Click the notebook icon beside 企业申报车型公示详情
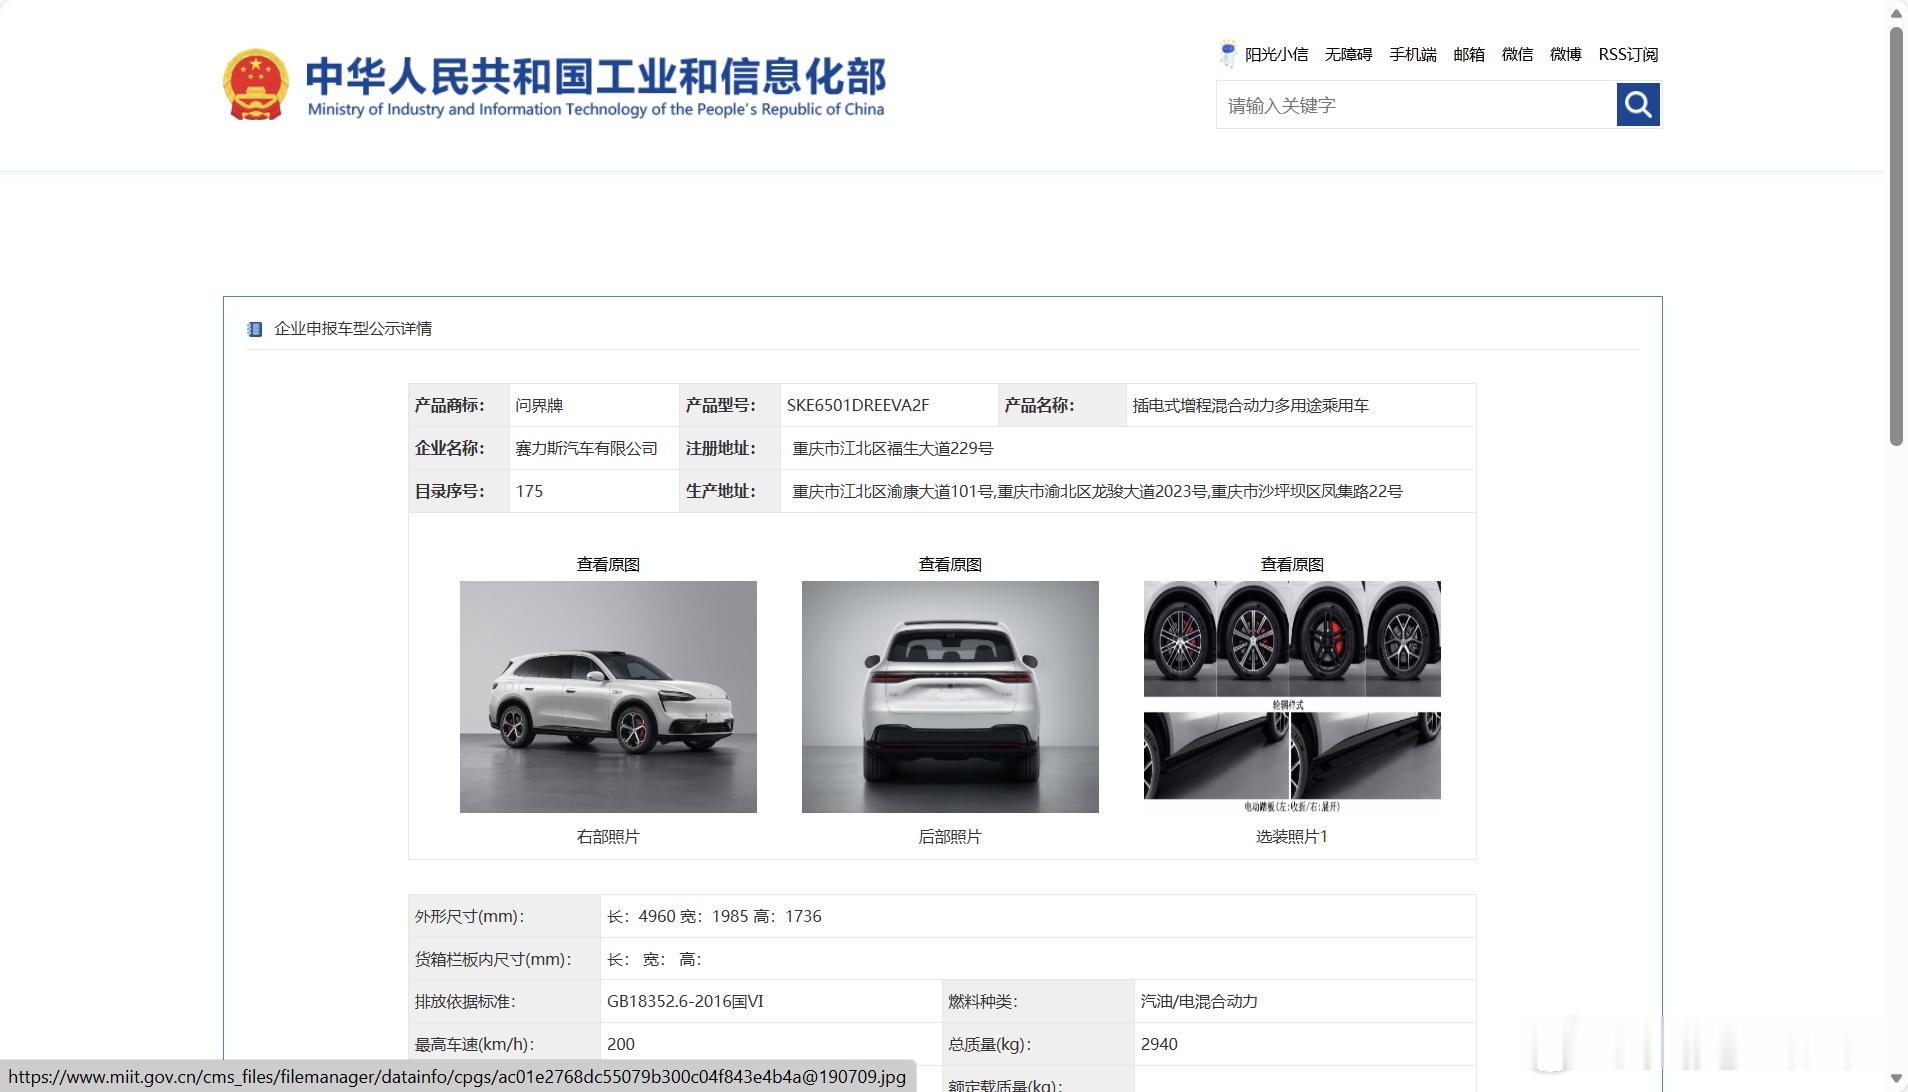 pos(253,328)
